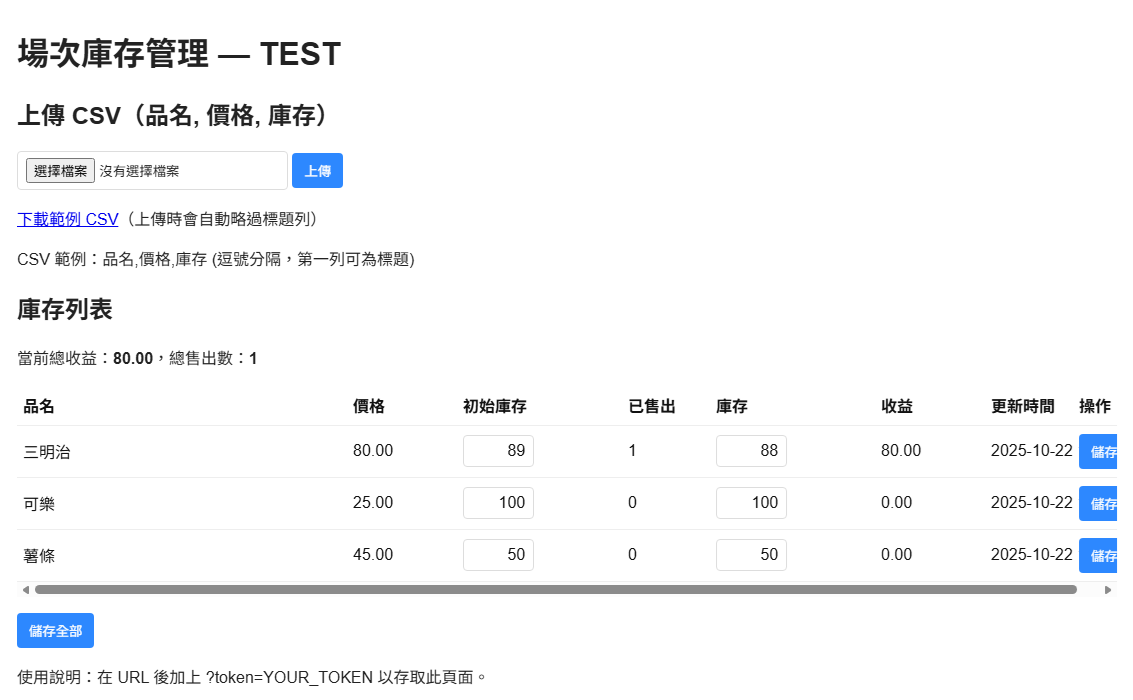The width and height of the screenshot is (1133, 700).
Task: Save the 三明治 row with 儲存 button
Action: point(1100,452)
